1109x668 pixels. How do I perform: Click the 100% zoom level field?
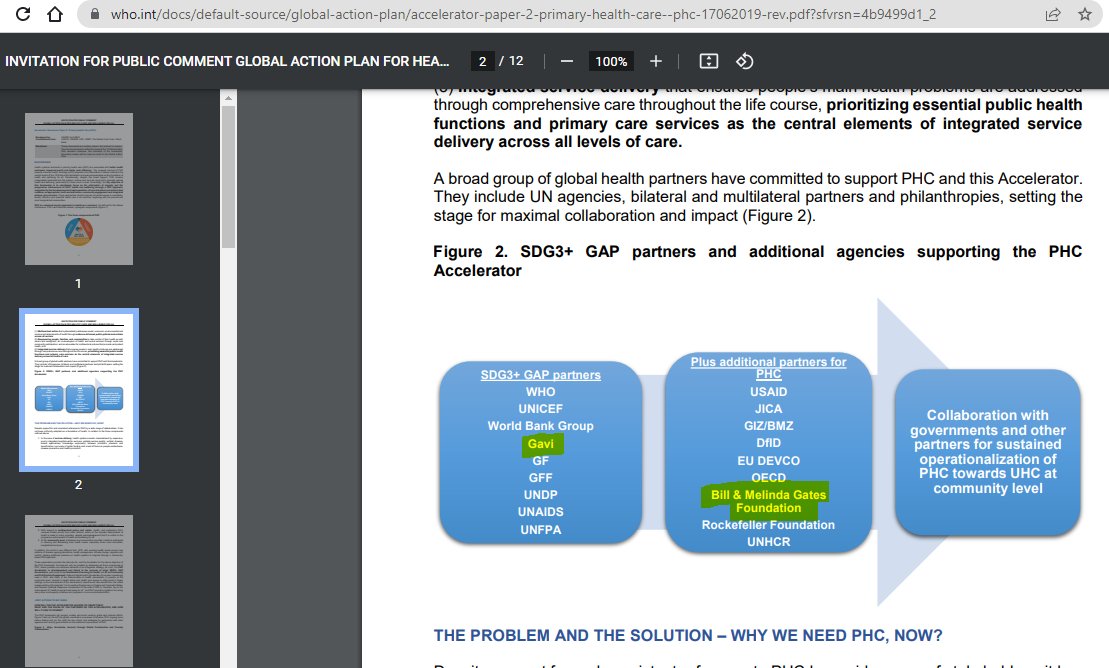611,62
